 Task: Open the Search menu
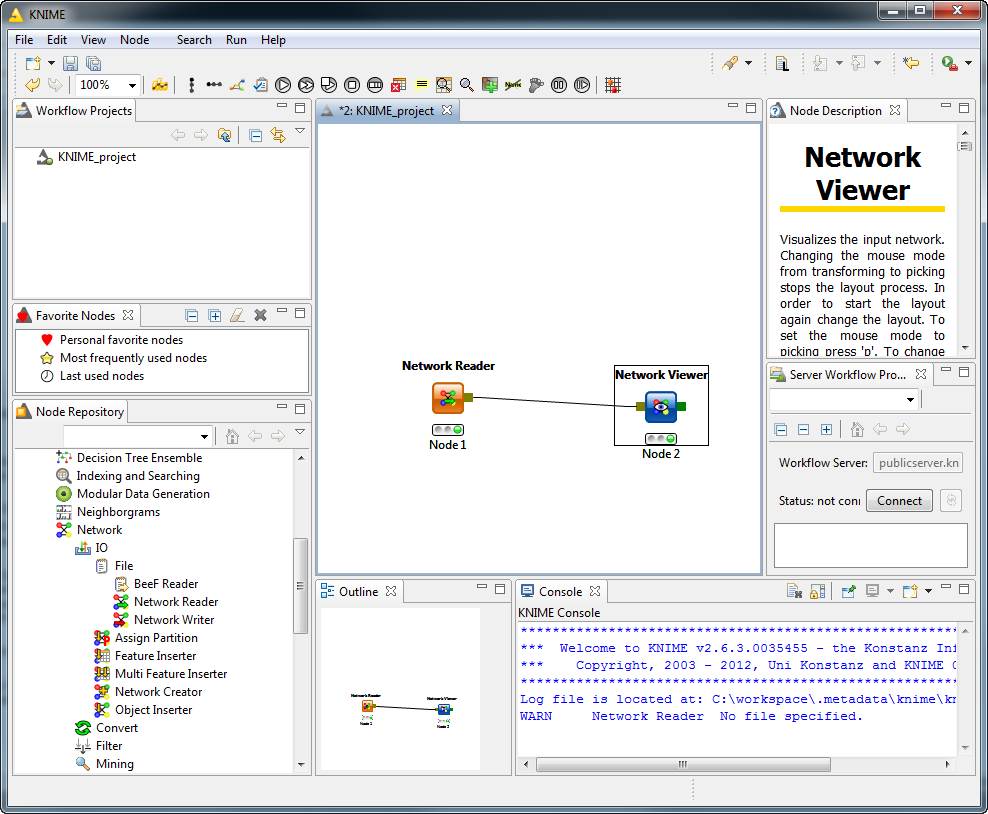[x=194, y=40]
